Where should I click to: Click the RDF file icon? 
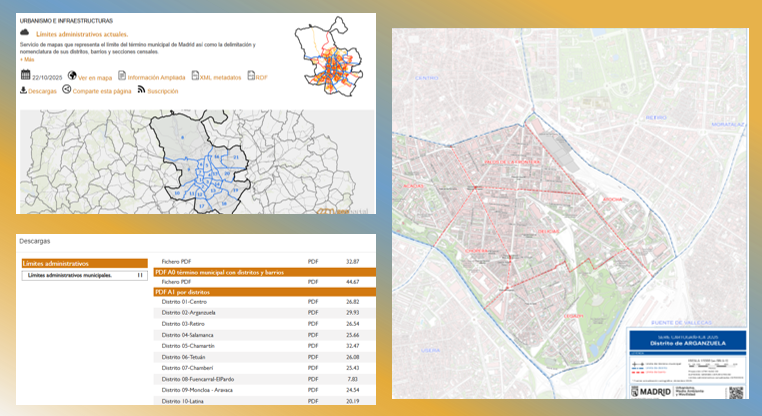point(251,75)
